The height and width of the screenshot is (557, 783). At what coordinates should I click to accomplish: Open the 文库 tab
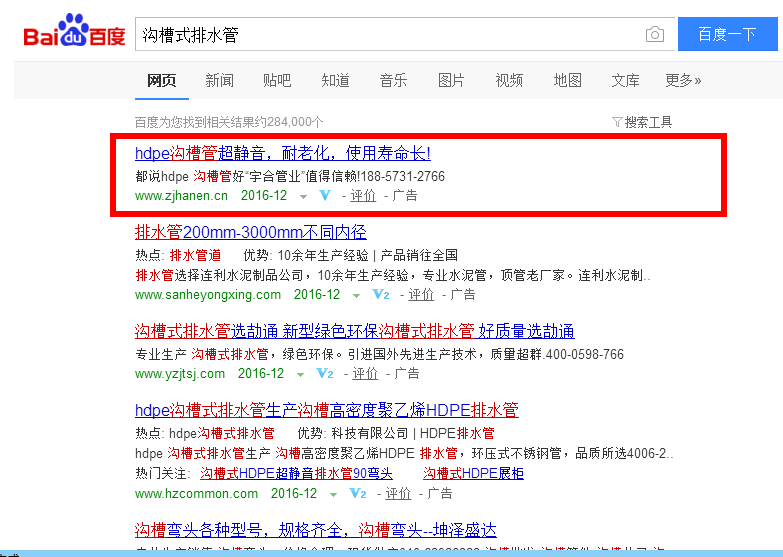[x=625, y=80]
